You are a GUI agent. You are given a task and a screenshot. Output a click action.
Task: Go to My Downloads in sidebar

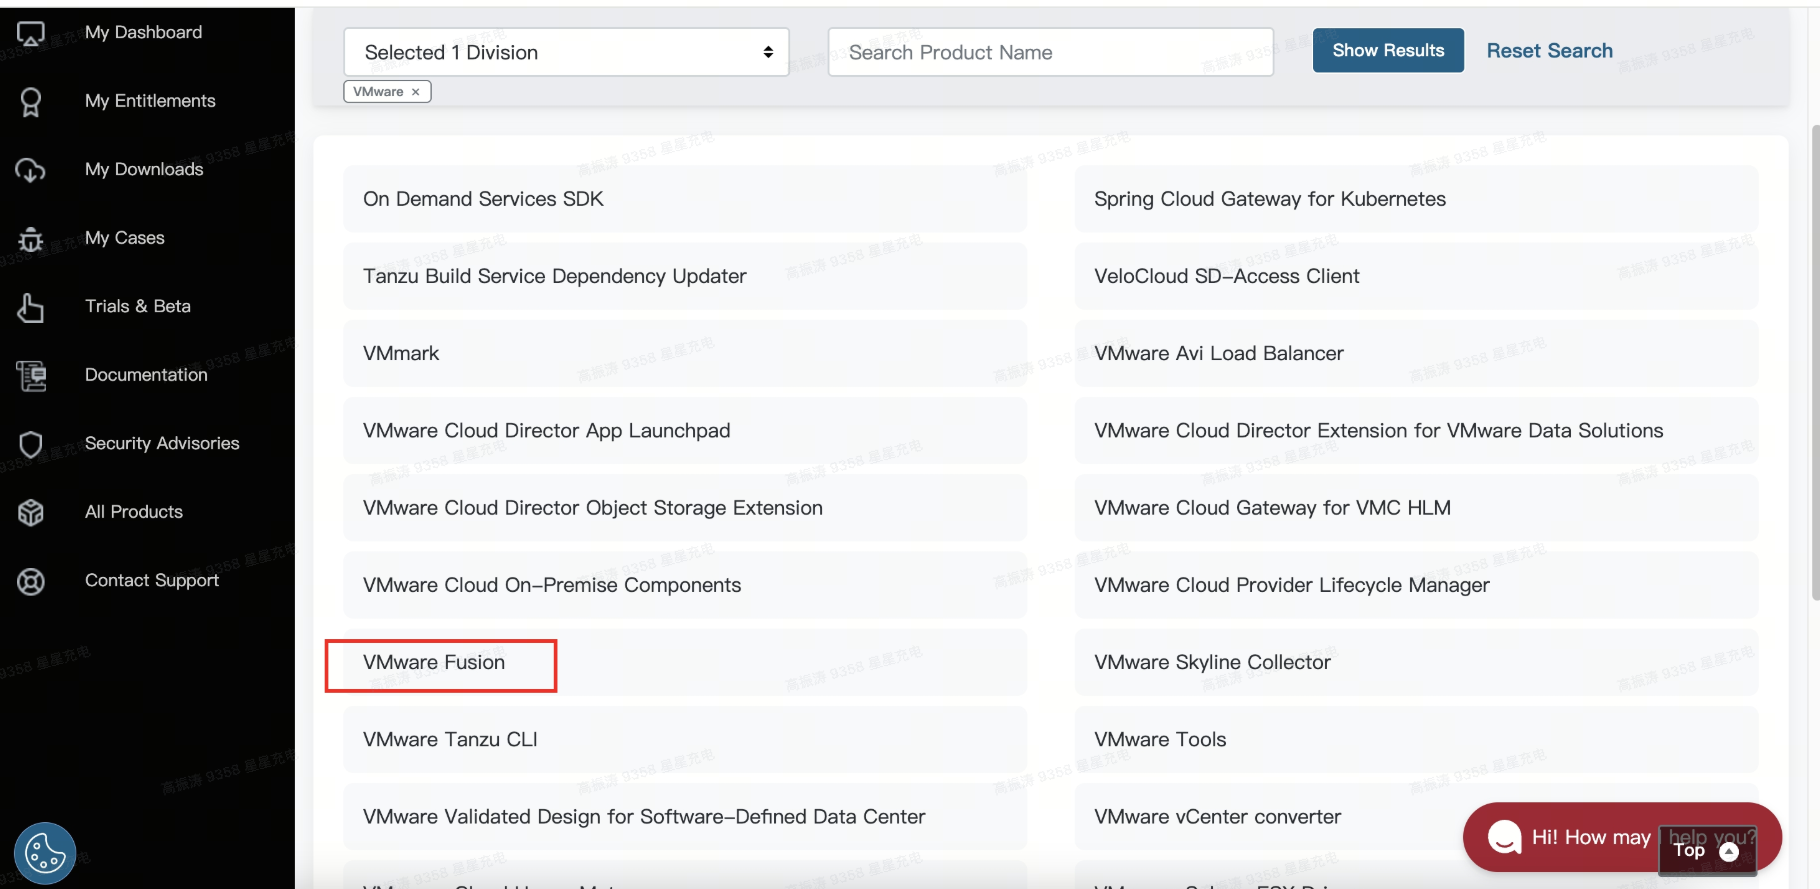click(144, 169)
